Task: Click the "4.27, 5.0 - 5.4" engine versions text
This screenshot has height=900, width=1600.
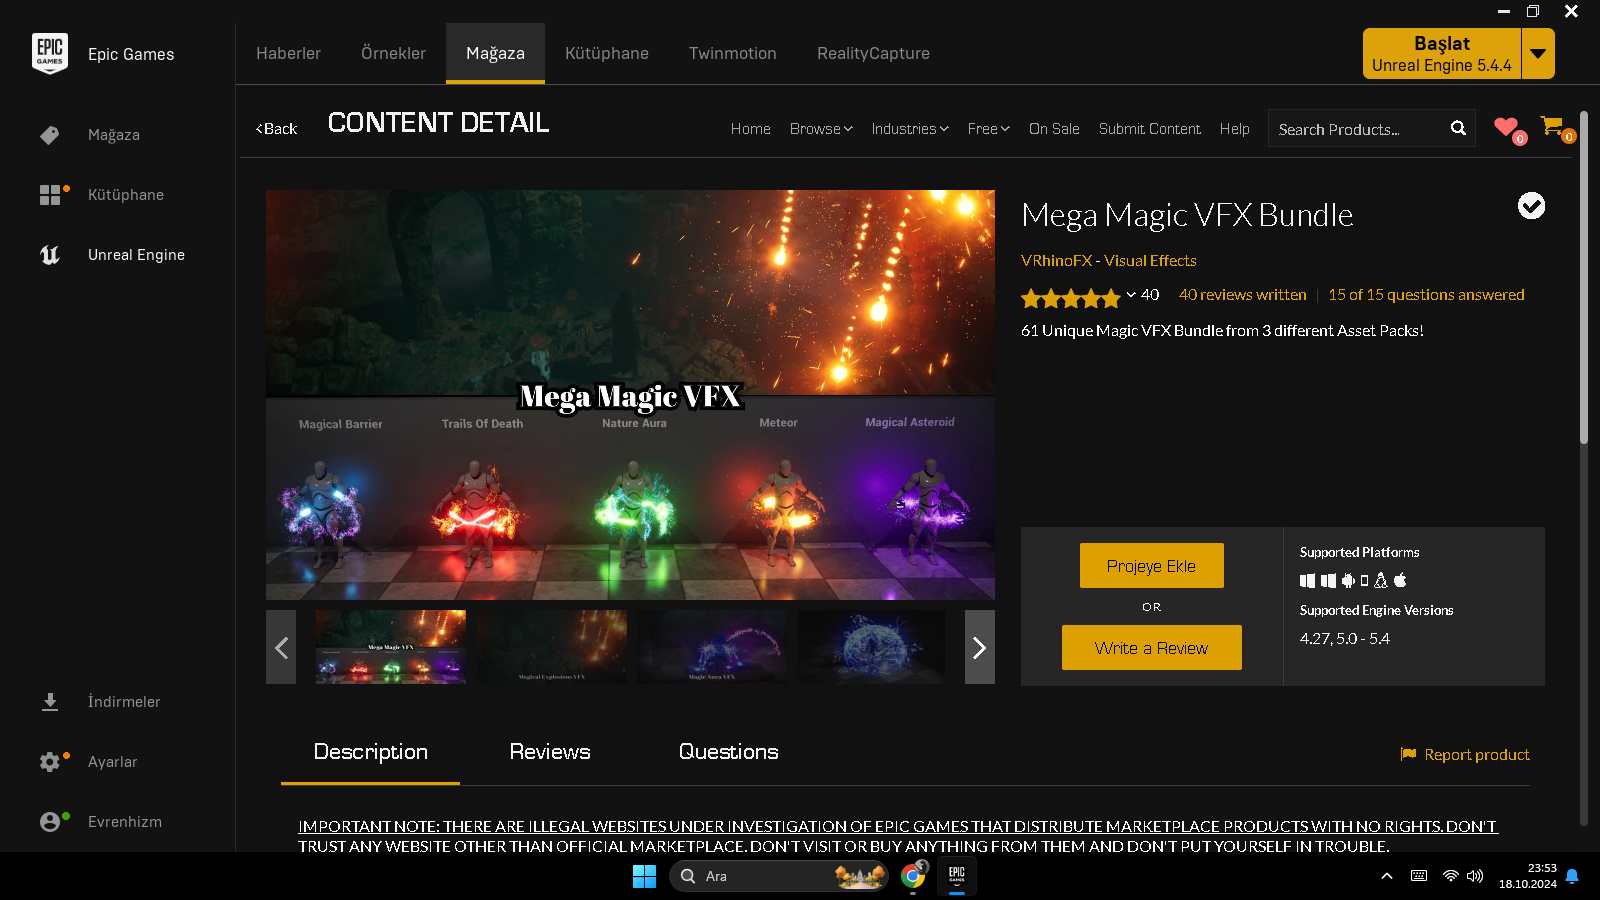Action: coord(1345,639)
